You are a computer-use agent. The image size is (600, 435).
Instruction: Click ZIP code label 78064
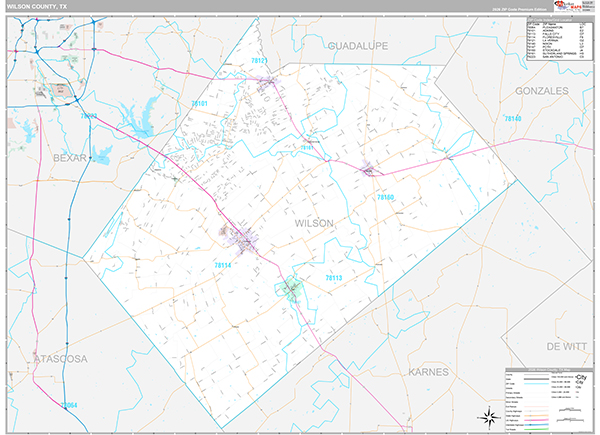pyautogui.click(x=69, y=405)
